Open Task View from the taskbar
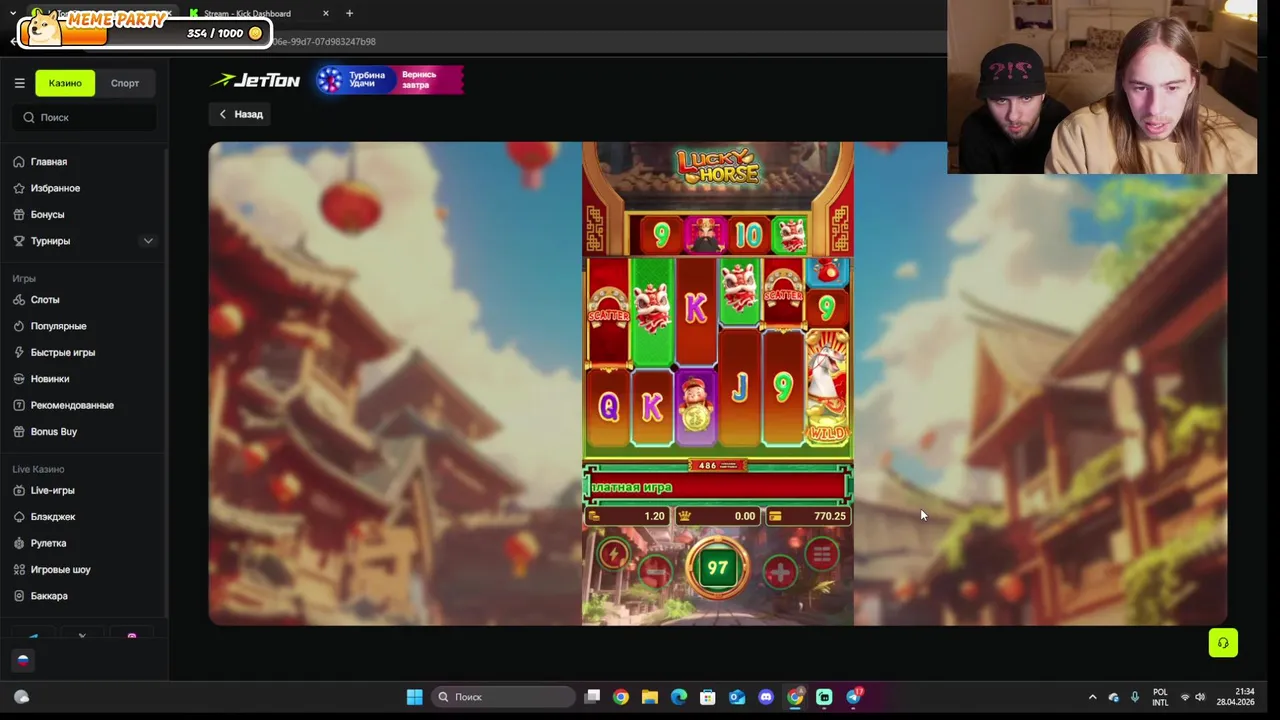This screenshot has height=720, width=1280. click(592, 697)
